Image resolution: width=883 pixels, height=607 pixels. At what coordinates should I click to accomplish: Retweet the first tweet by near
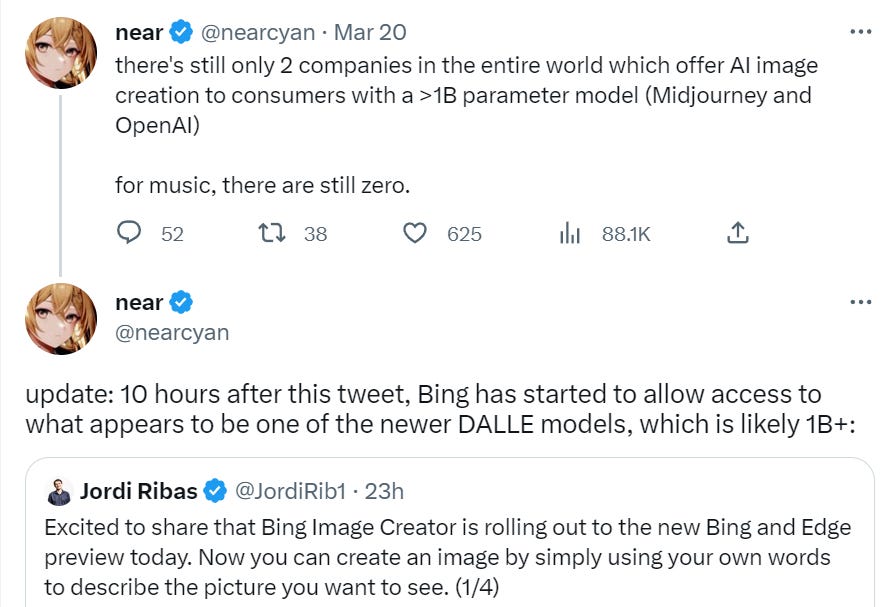pyautogui.click(x=271, y=233)
